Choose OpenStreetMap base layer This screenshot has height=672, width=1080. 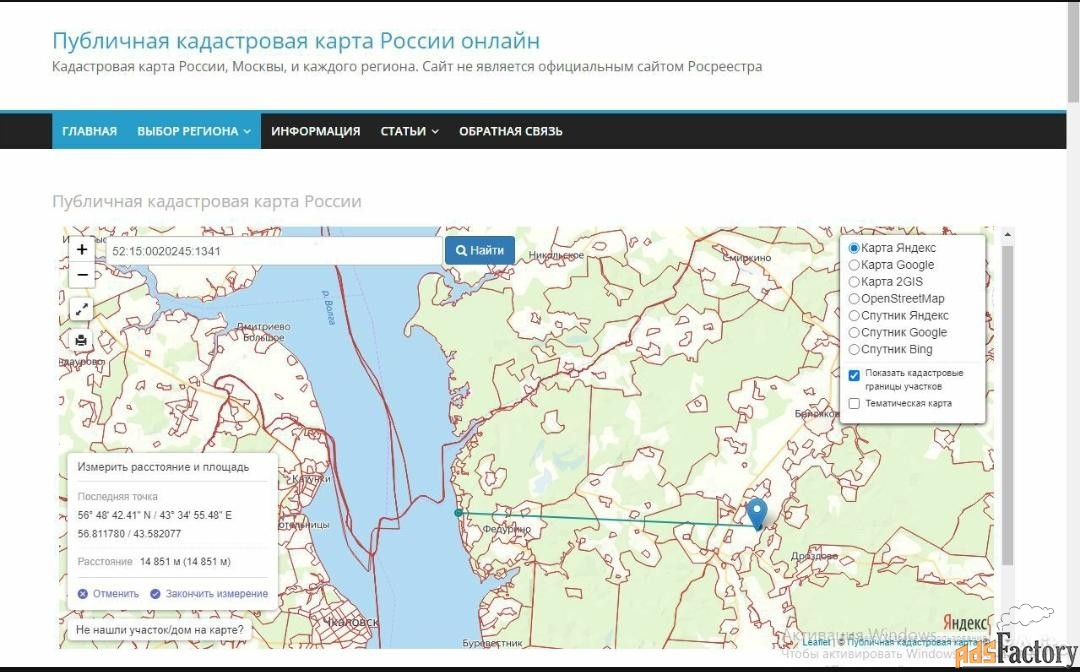854,299
